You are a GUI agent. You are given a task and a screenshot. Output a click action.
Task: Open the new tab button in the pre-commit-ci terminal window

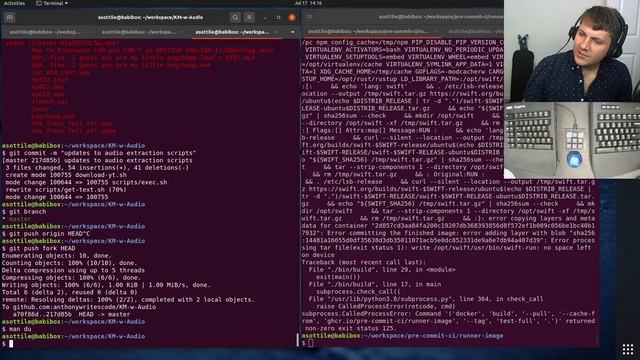(309, 17)
